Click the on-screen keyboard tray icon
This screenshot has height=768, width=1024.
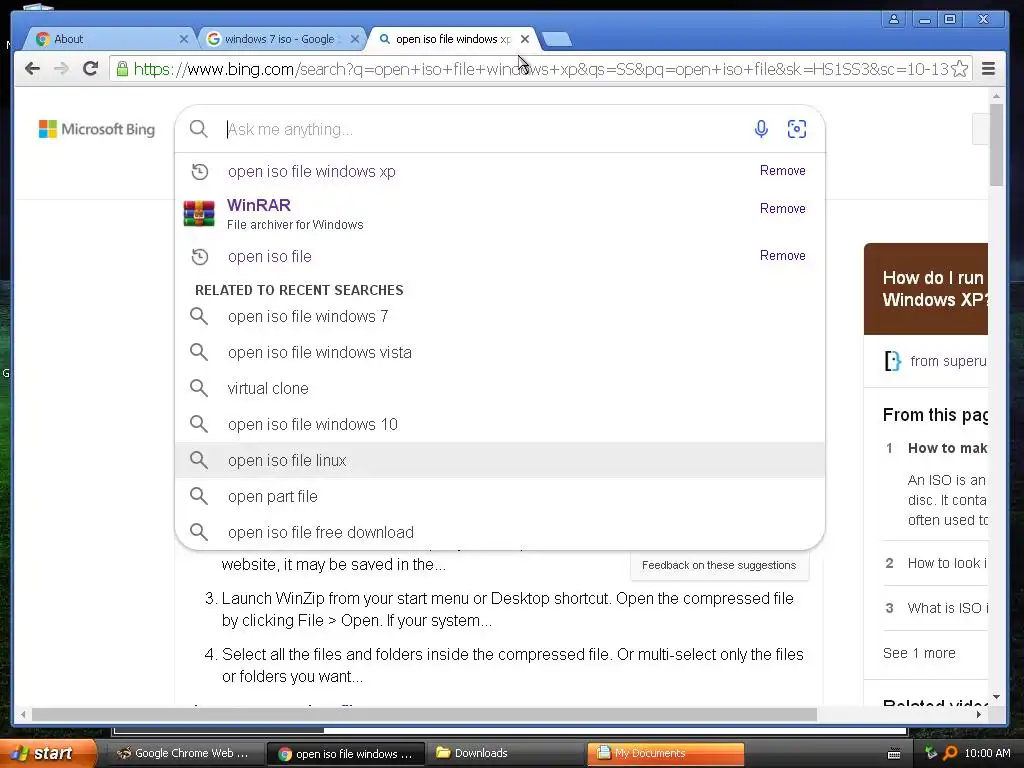pyautogui.click(x=894, y=754)
